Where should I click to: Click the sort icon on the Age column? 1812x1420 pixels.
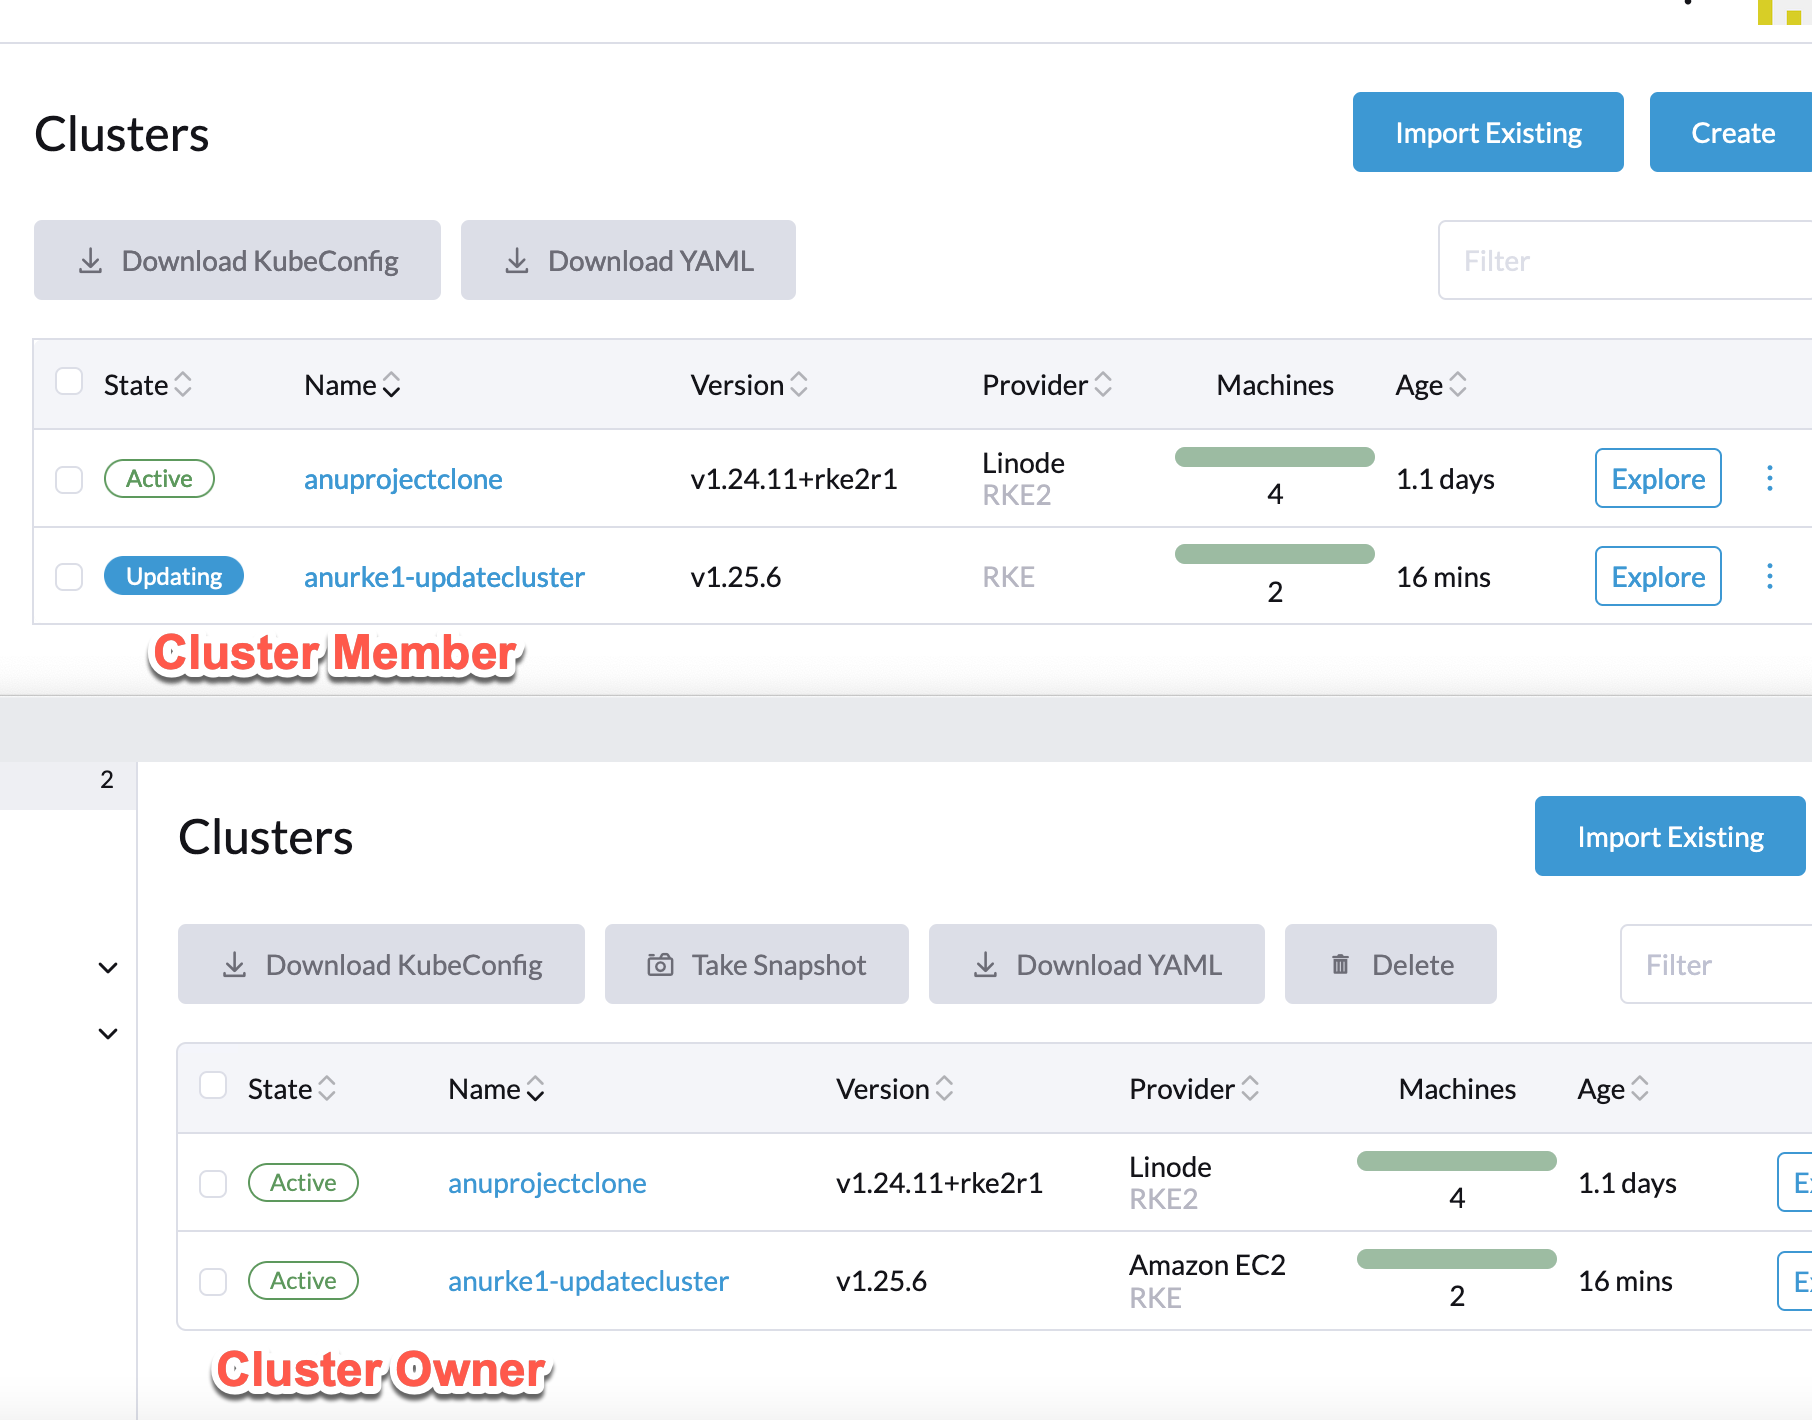1458,384
